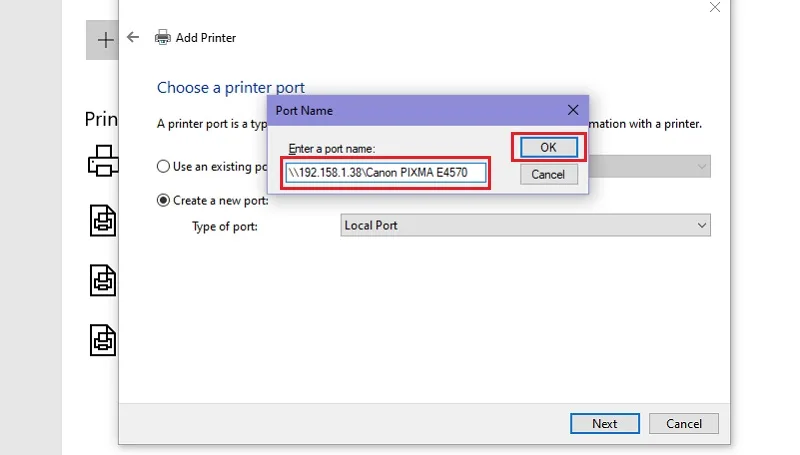The height and width of the screenshot is (455, 800).
Task: Click the Next button in the wizard
Action: coord(605,423)
